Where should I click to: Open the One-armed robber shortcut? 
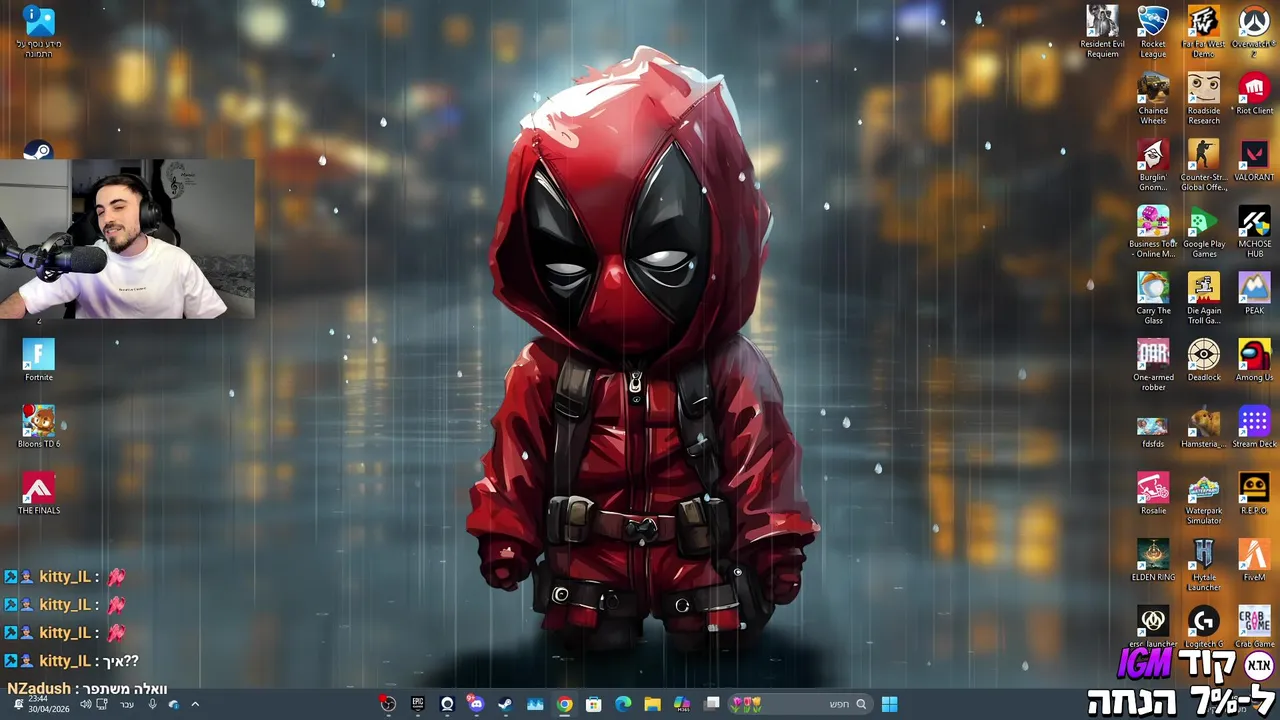coord(1153,365)
